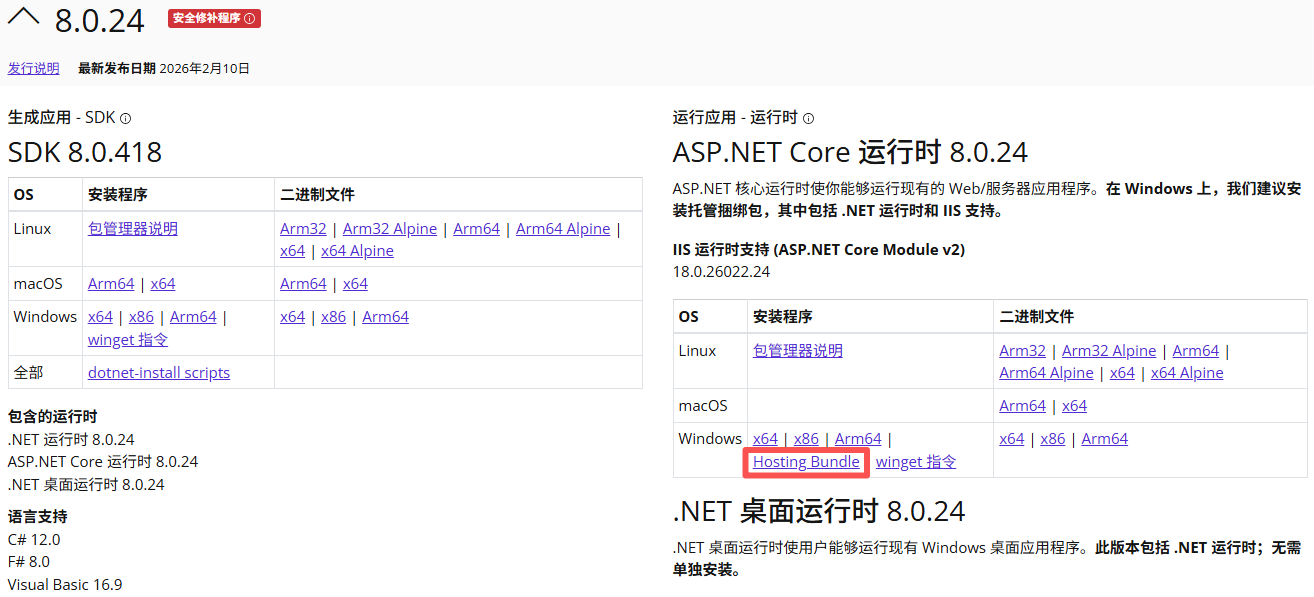1314x597 pixels.
Task: Download SDK Windows x64 installer
Action: click(x=100, y=316)
